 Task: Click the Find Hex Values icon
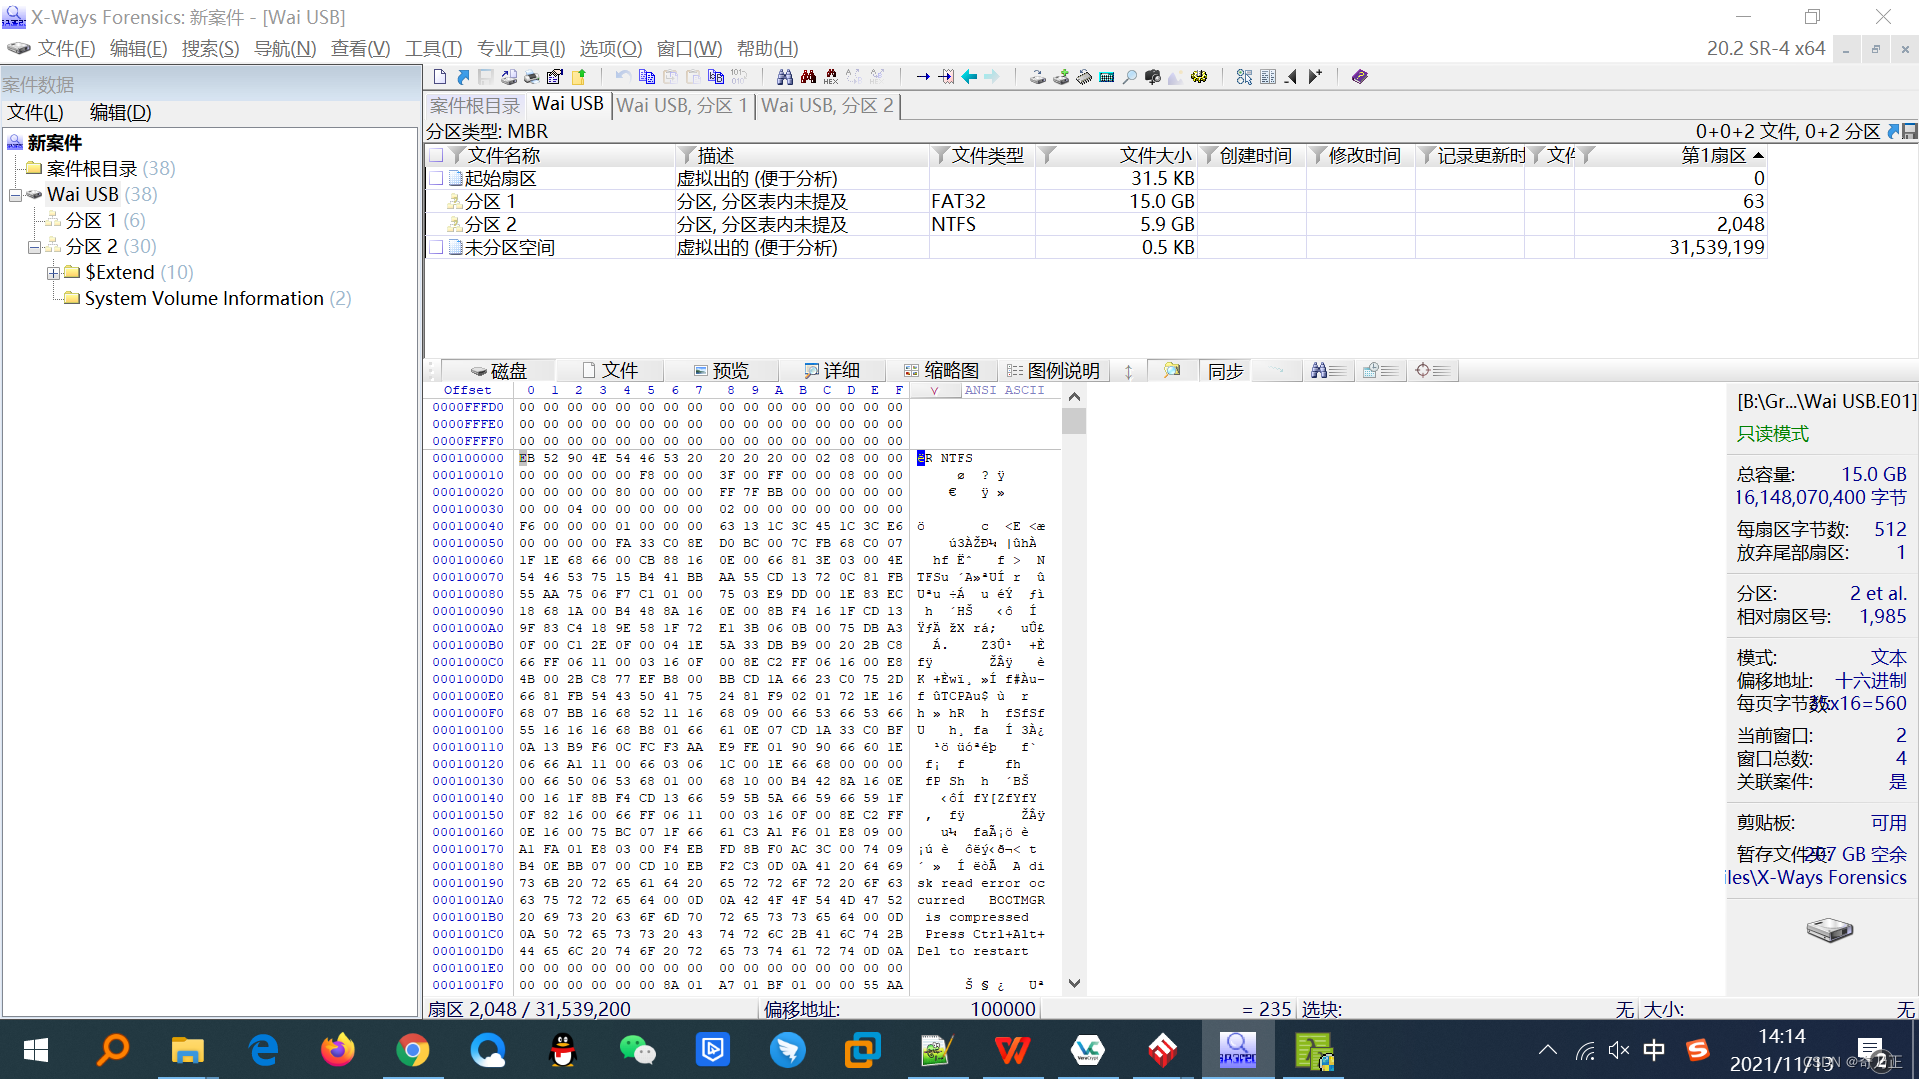coord(831,76)
